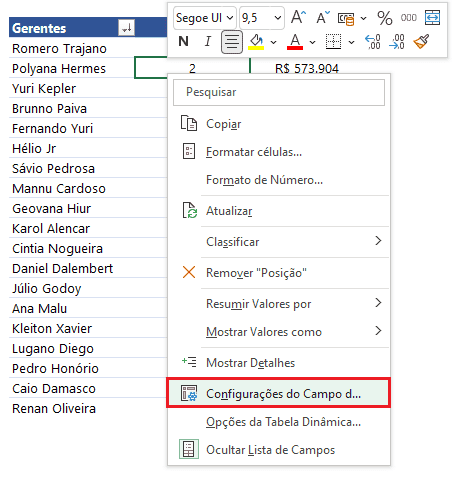Screen dimensions: 452x477
Task: Open Classificar submenu
Action: pyautogui.click(x=279, y=242)
